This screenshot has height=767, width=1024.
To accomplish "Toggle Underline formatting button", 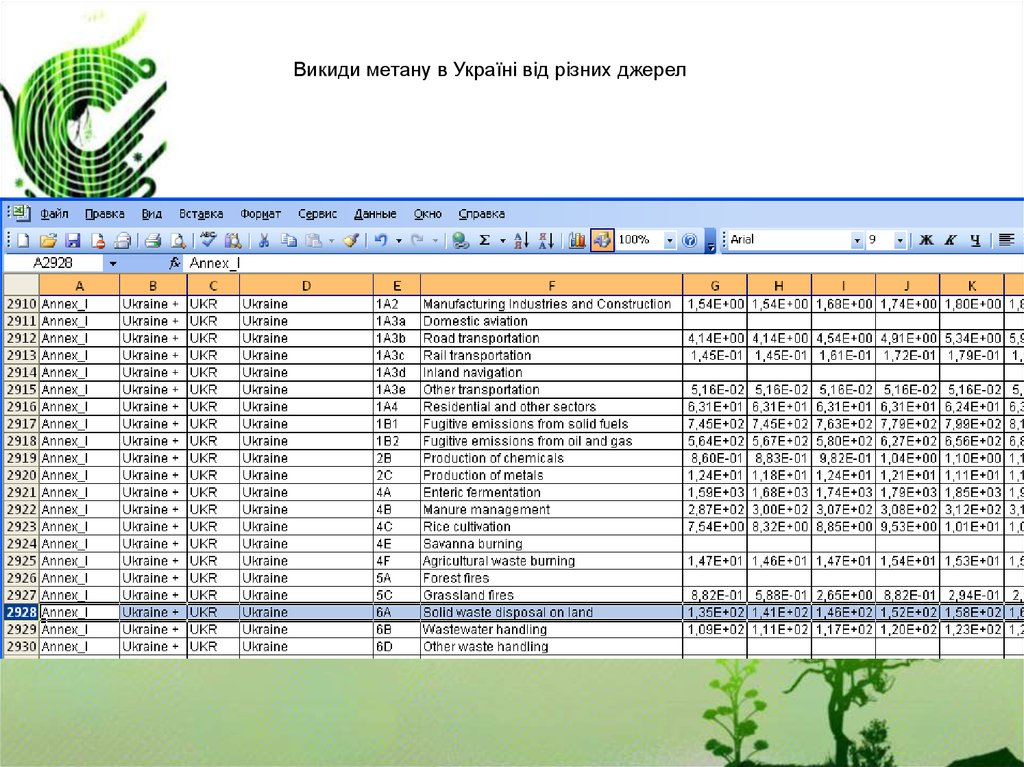I will 975,240.
